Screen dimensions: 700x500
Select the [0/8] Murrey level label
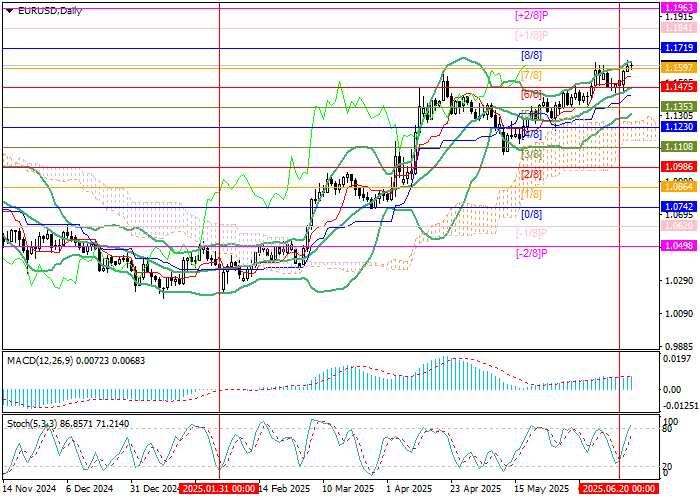click(531, 214)
